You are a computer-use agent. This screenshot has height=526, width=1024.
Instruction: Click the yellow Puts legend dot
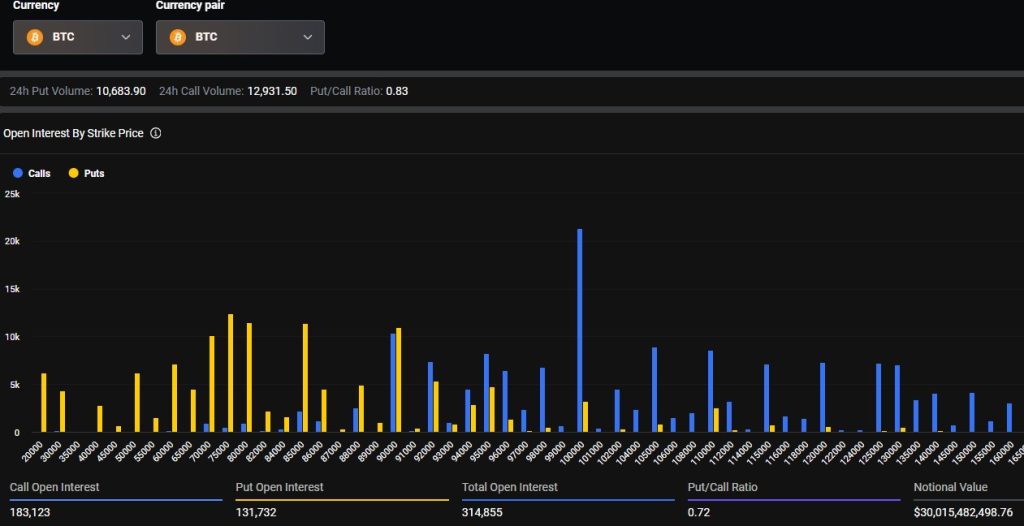click(73, 173)
